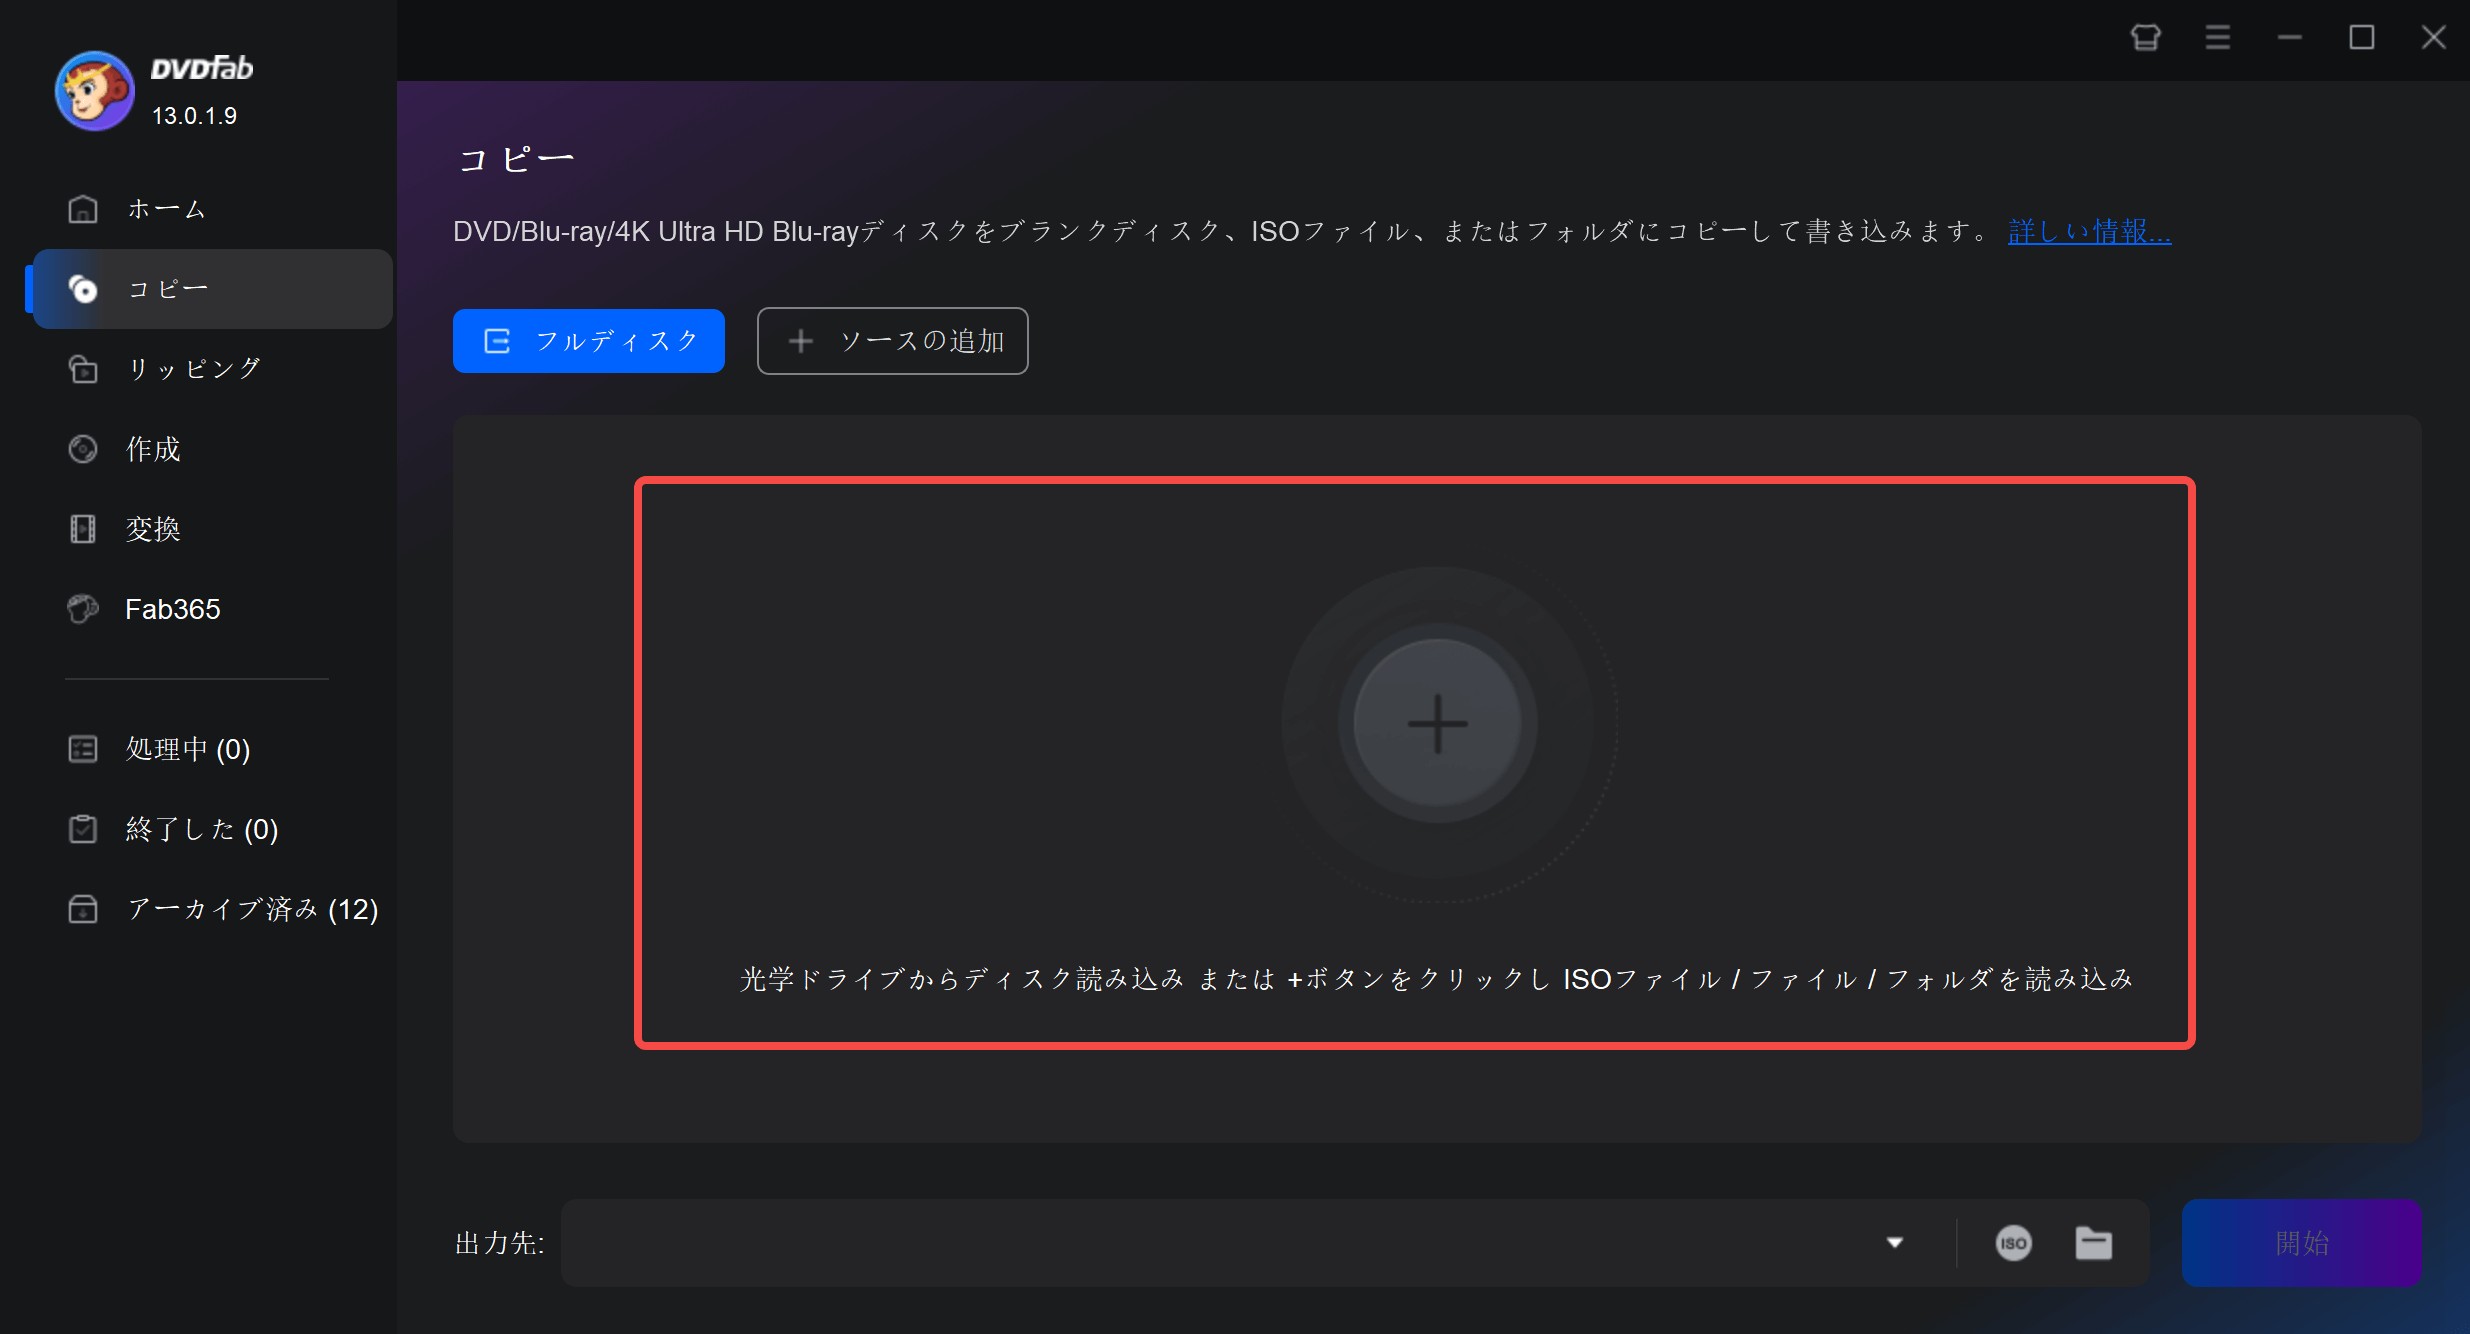The image size is (2470, 1334).
Task: Switch to the 変換 module
Action: coord(152,529)
